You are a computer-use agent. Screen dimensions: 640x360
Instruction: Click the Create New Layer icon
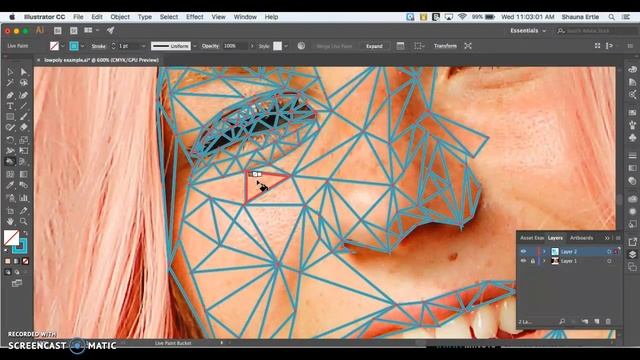click(597, 322)
